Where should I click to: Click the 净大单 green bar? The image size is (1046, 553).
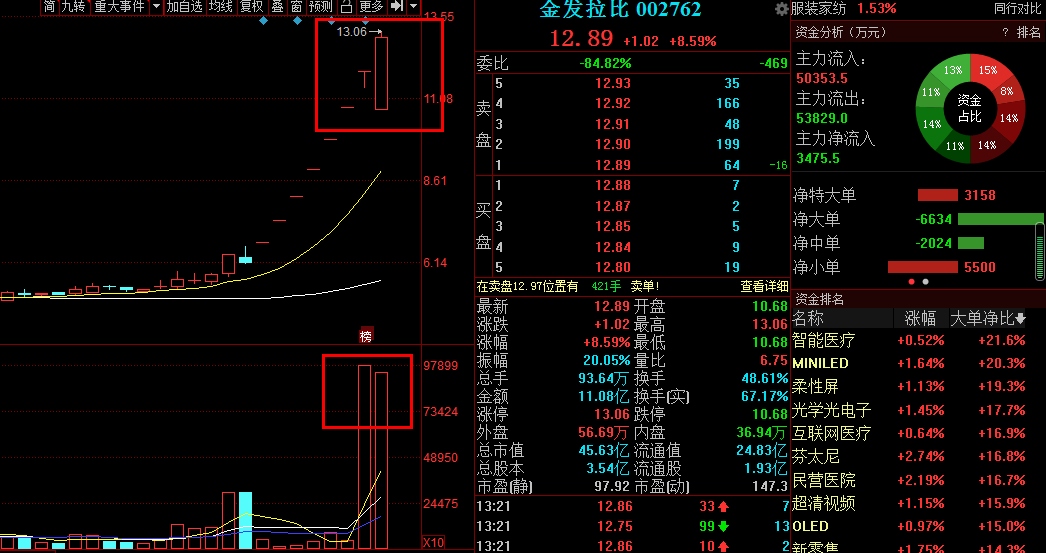[x=1001, y=219]
